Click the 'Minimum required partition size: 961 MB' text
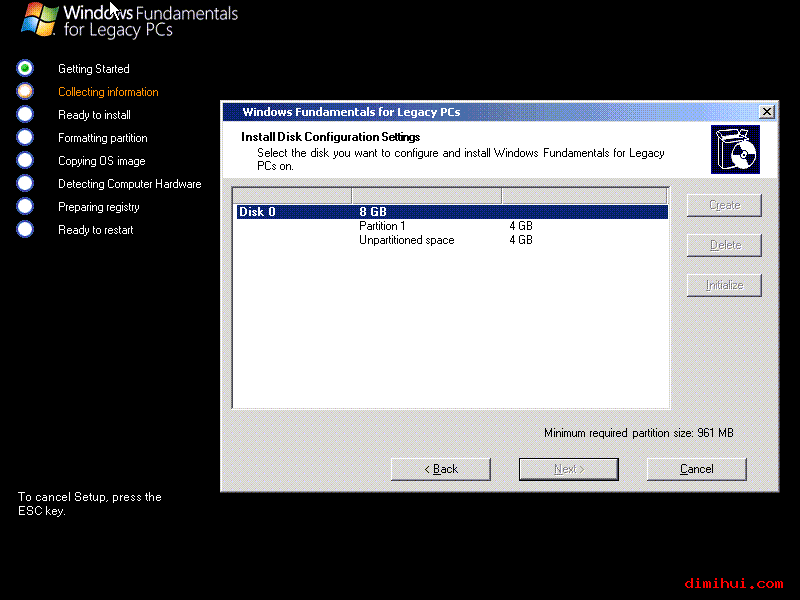Screen dimensions: 800x600 [x=639, y=433]
